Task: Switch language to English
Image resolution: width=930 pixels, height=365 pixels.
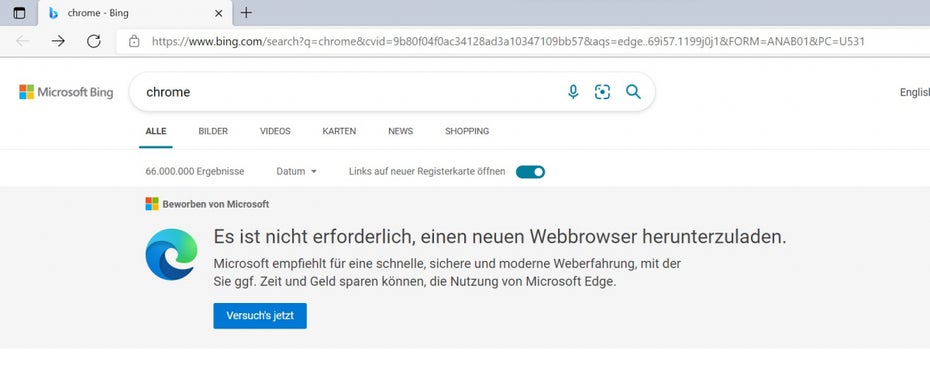Action: [915, 92]
